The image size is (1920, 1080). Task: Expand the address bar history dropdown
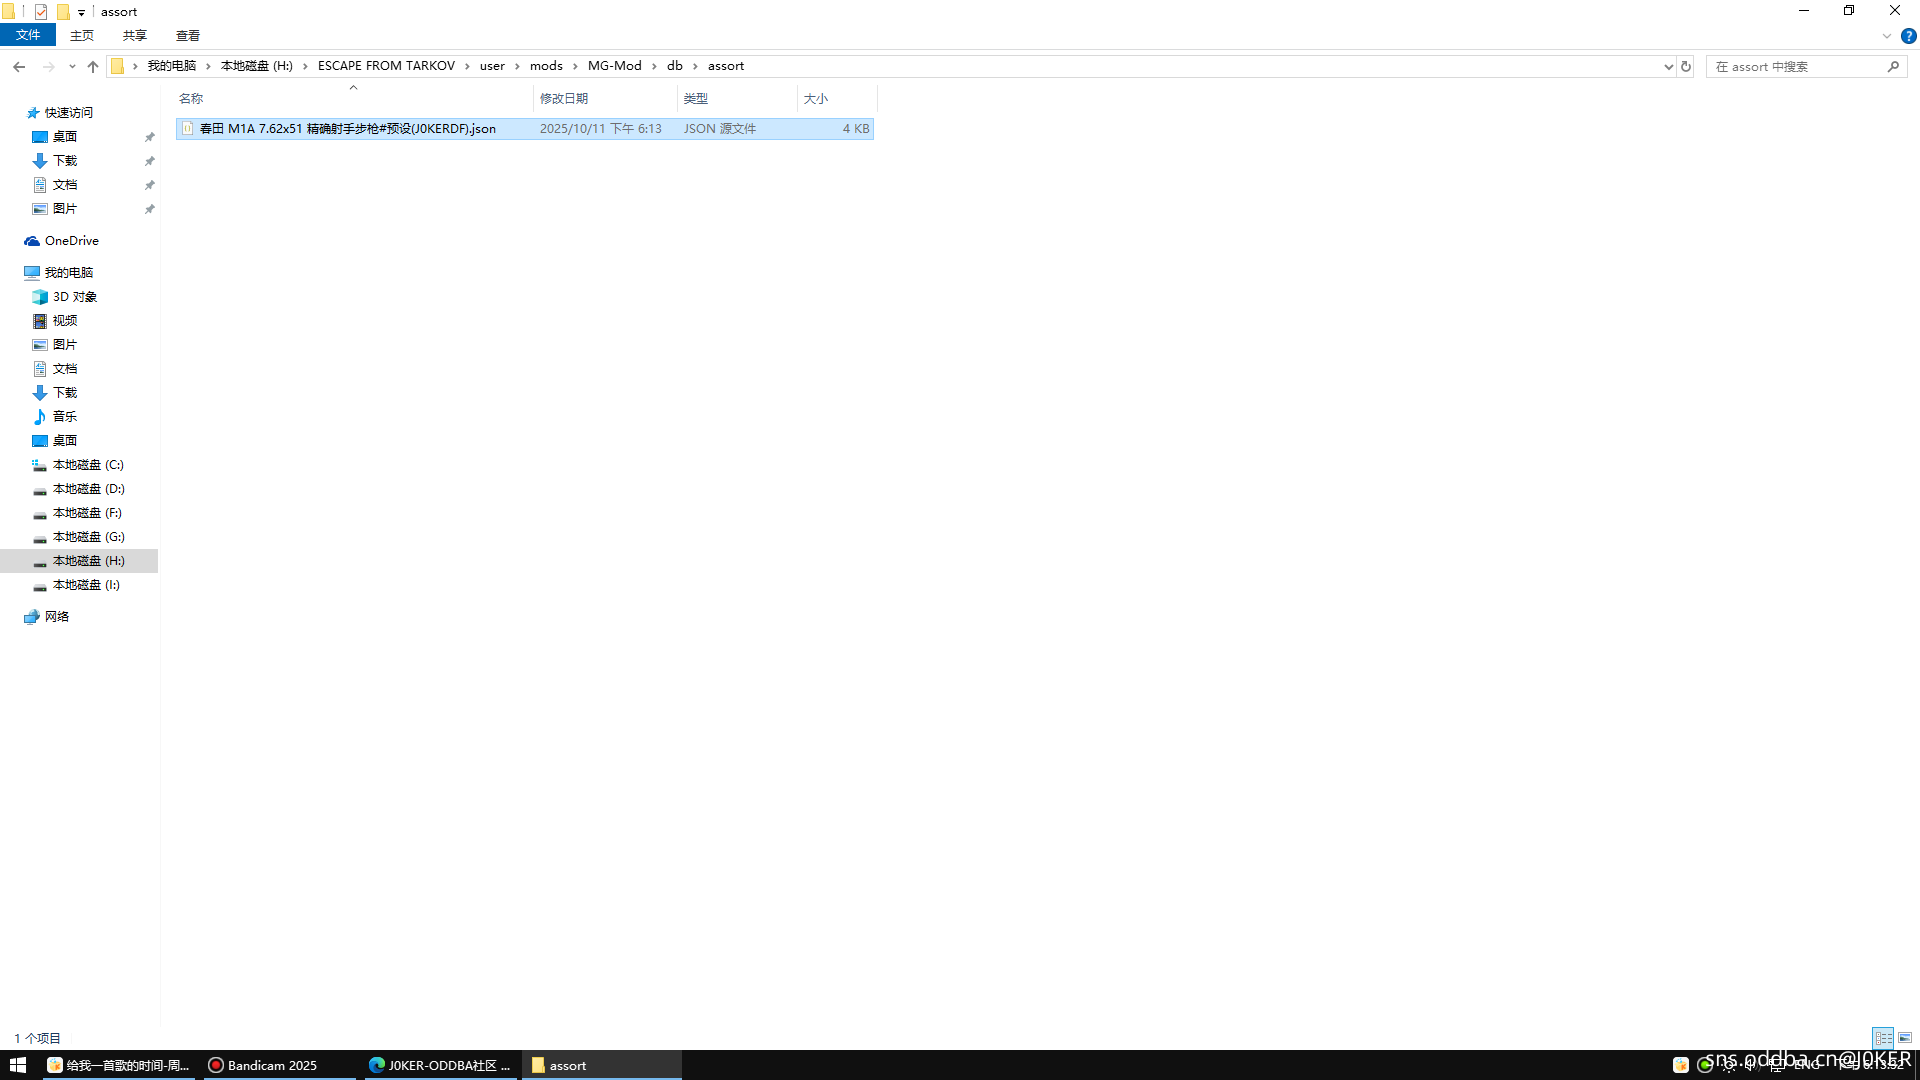[x=1668, y=66]
